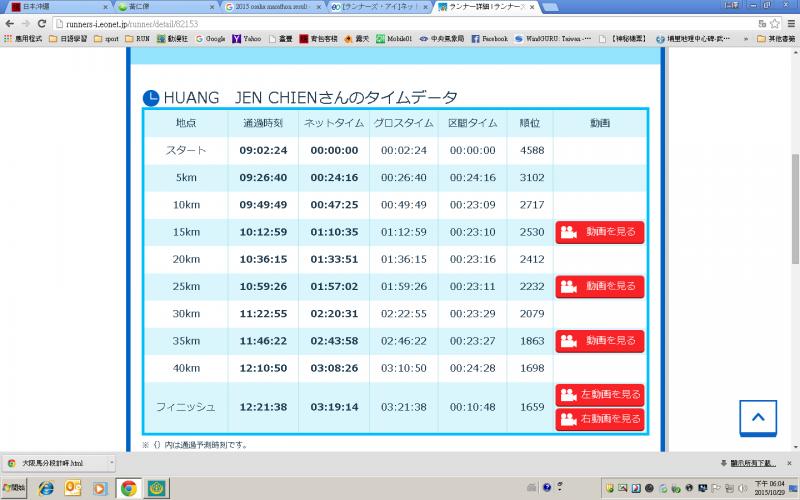Click 顯示所有下載 show all downloads link
Viewport: 800px width, 500px height.
pyautogui.click(x=753, y=463)
